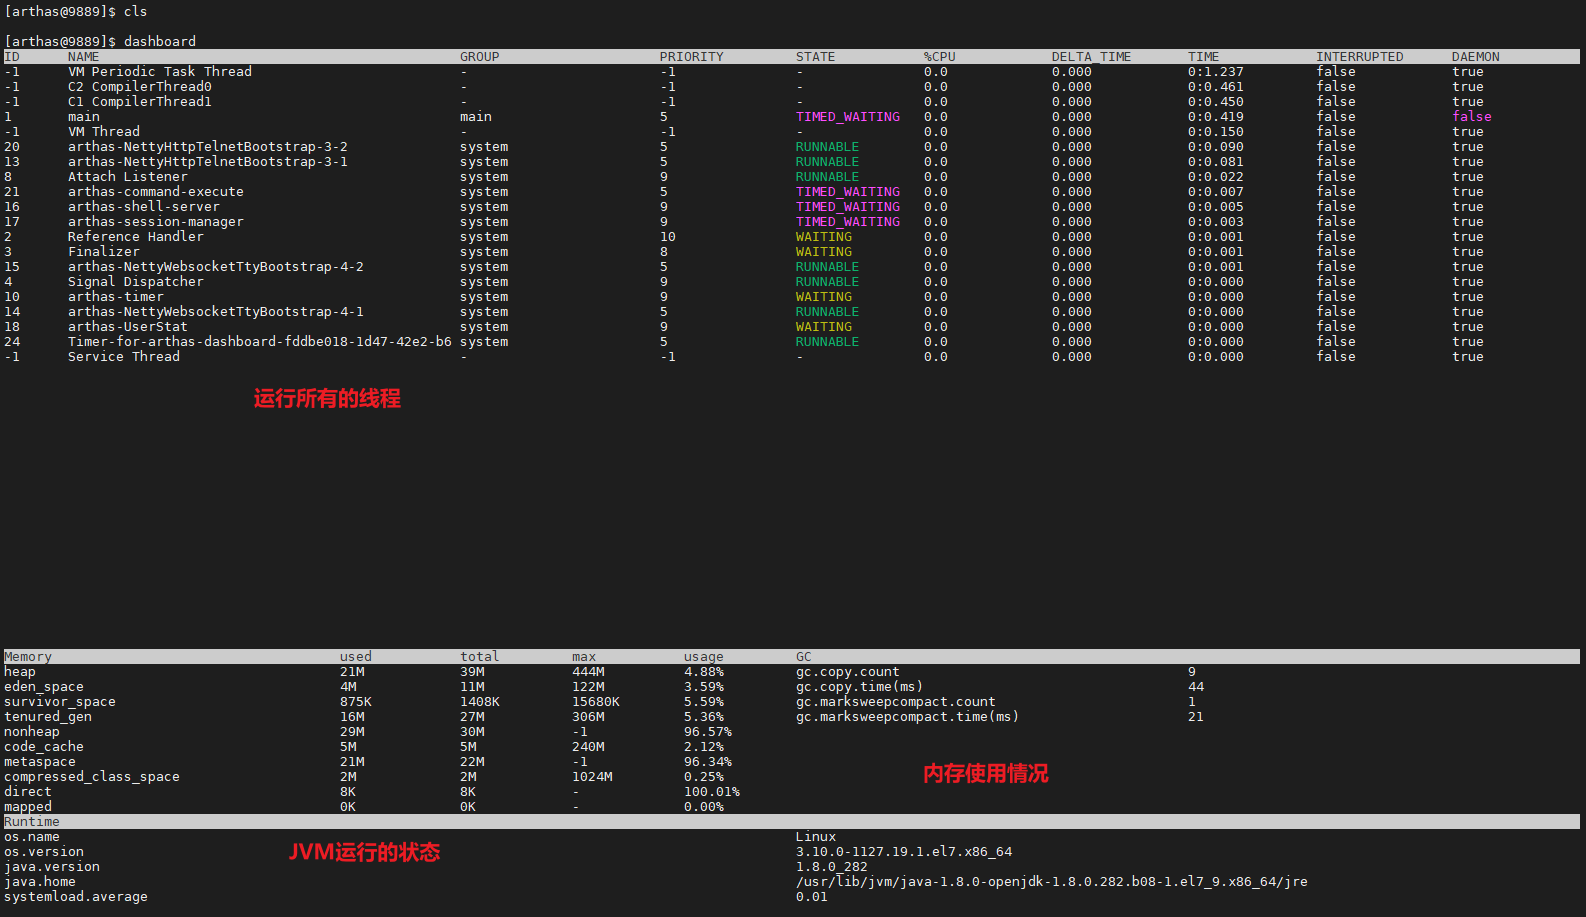Click the PRIORITY column header
The height and width of the screenshot is (917, 1586).
[691, 57]
